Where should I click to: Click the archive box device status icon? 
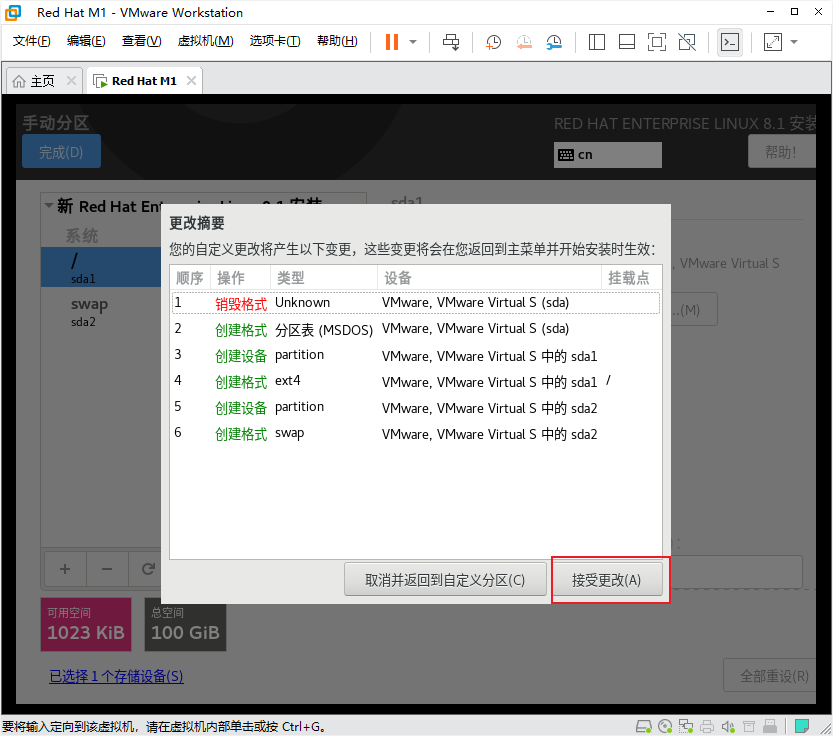tap(749, 726)
